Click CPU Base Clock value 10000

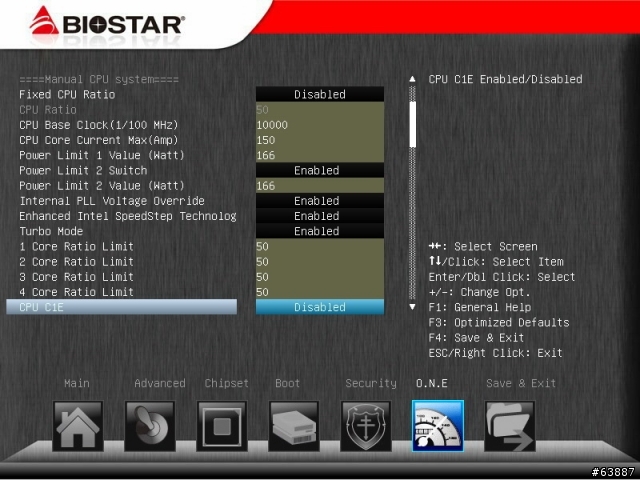point(320,125)
